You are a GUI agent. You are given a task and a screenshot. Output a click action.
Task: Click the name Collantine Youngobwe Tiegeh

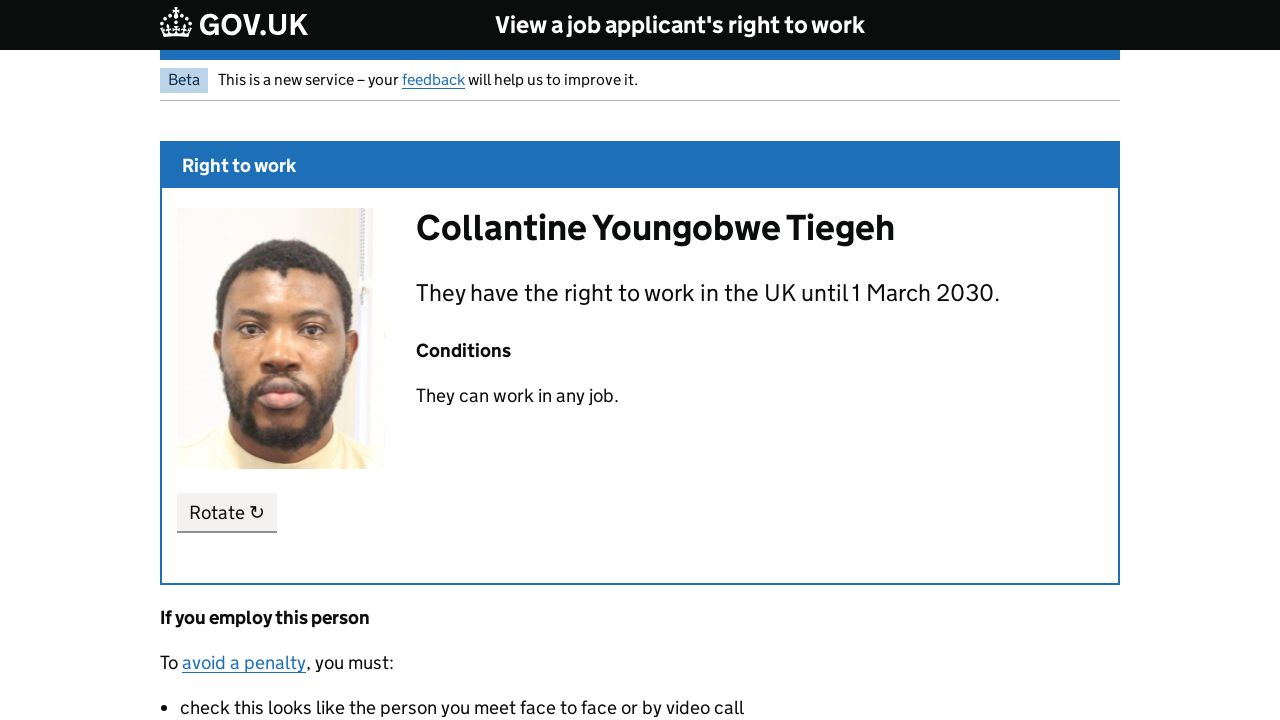tap(655, 228)
